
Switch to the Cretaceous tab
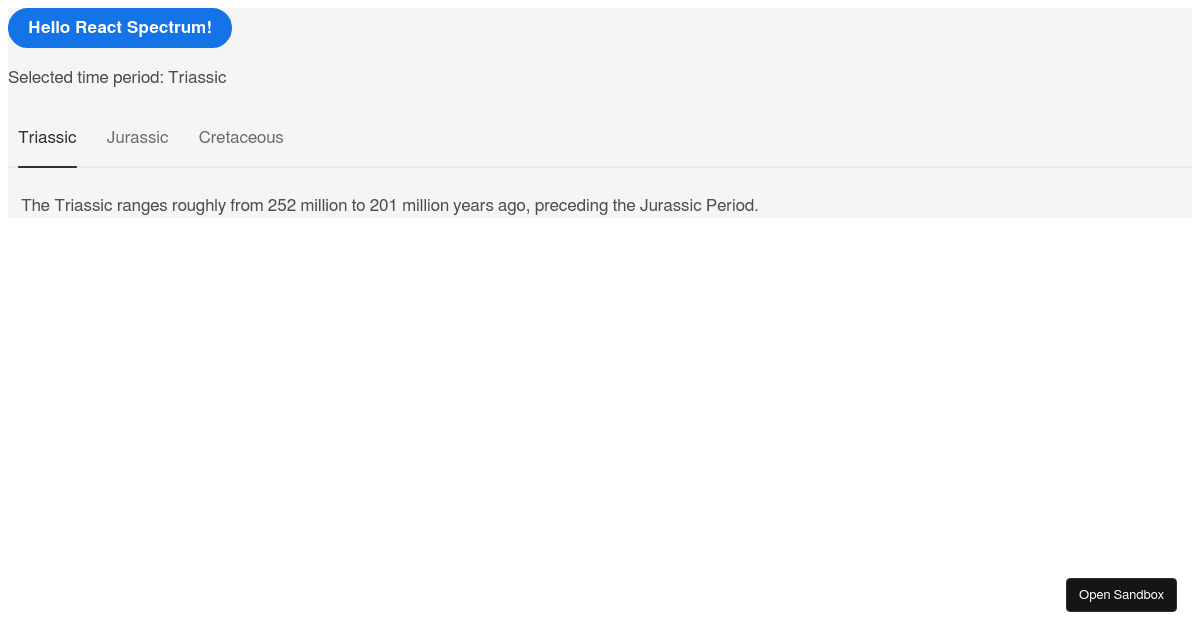(x=241, y=138)
